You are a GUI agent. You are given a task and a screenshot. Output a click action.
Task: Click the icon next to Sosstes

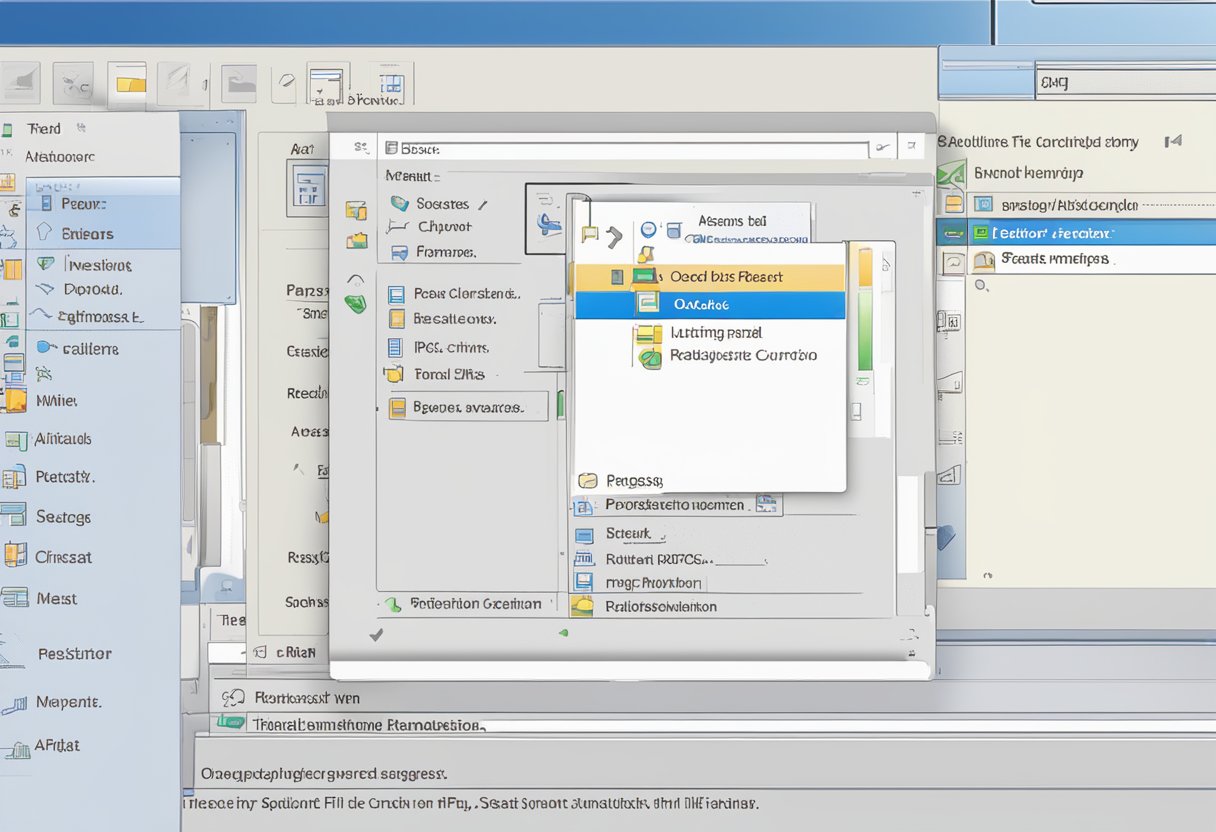[x=400, y=203]
